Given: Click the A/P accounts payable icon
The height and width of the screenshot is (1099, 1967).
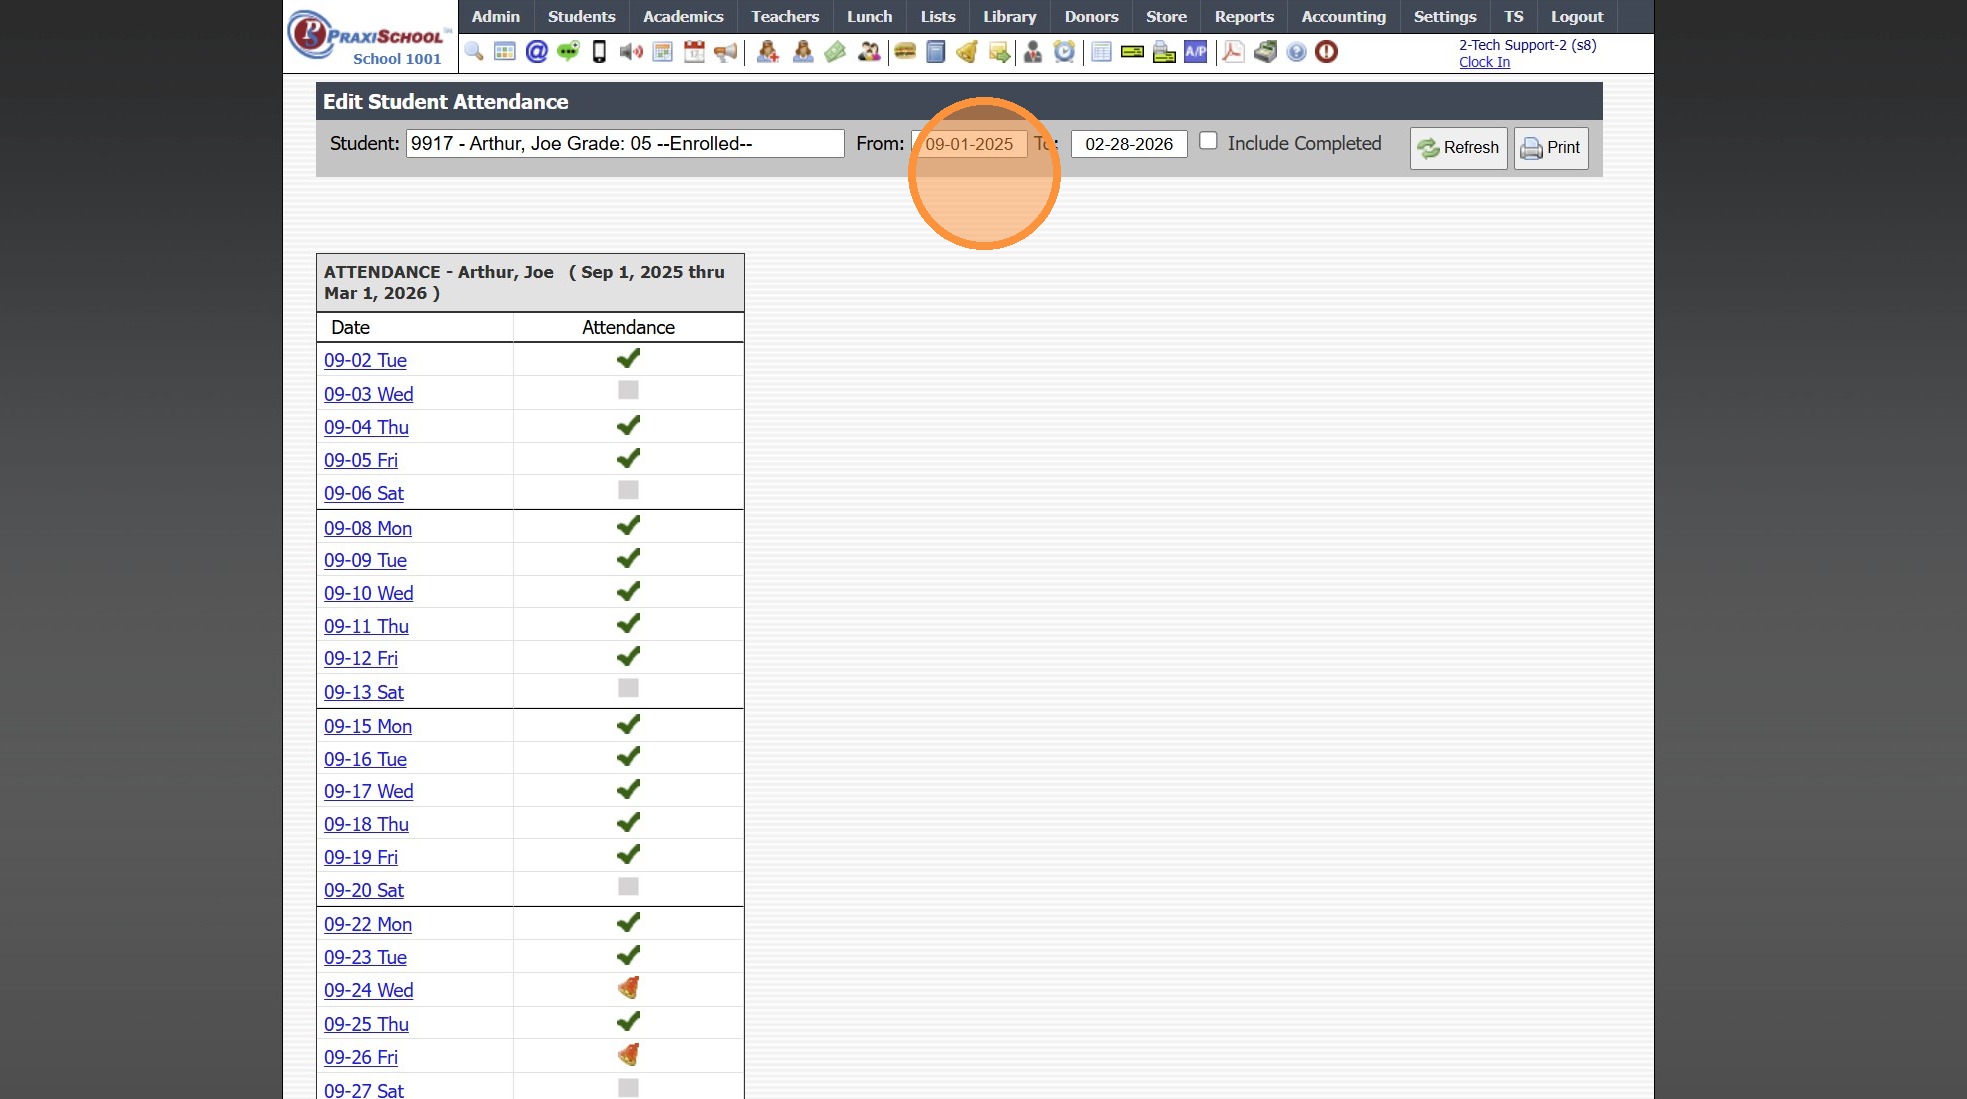Looking at the screenshot, I should coord(1195,52).
